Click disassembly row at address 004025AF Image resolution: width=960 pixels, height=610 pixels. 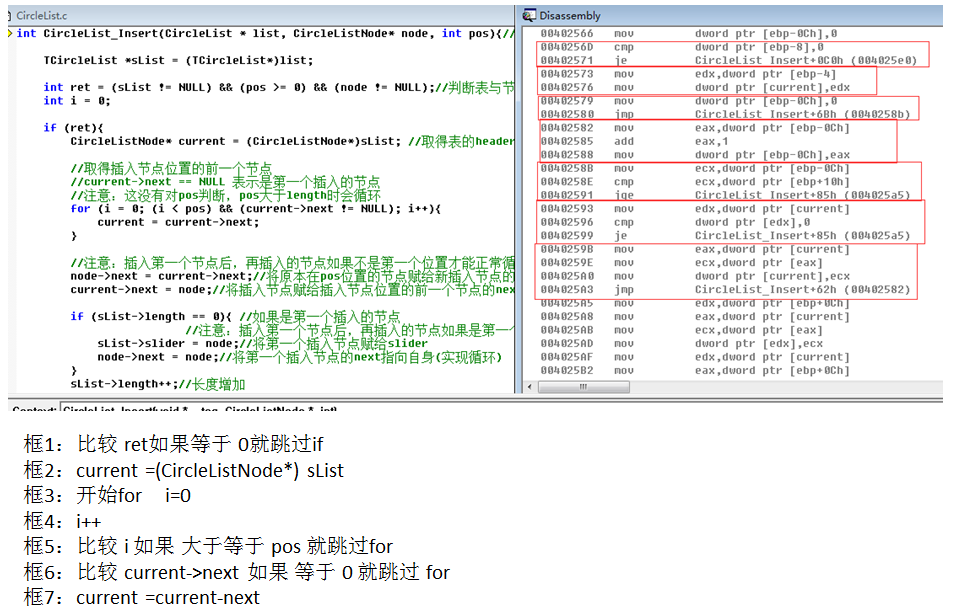[695, 356]
